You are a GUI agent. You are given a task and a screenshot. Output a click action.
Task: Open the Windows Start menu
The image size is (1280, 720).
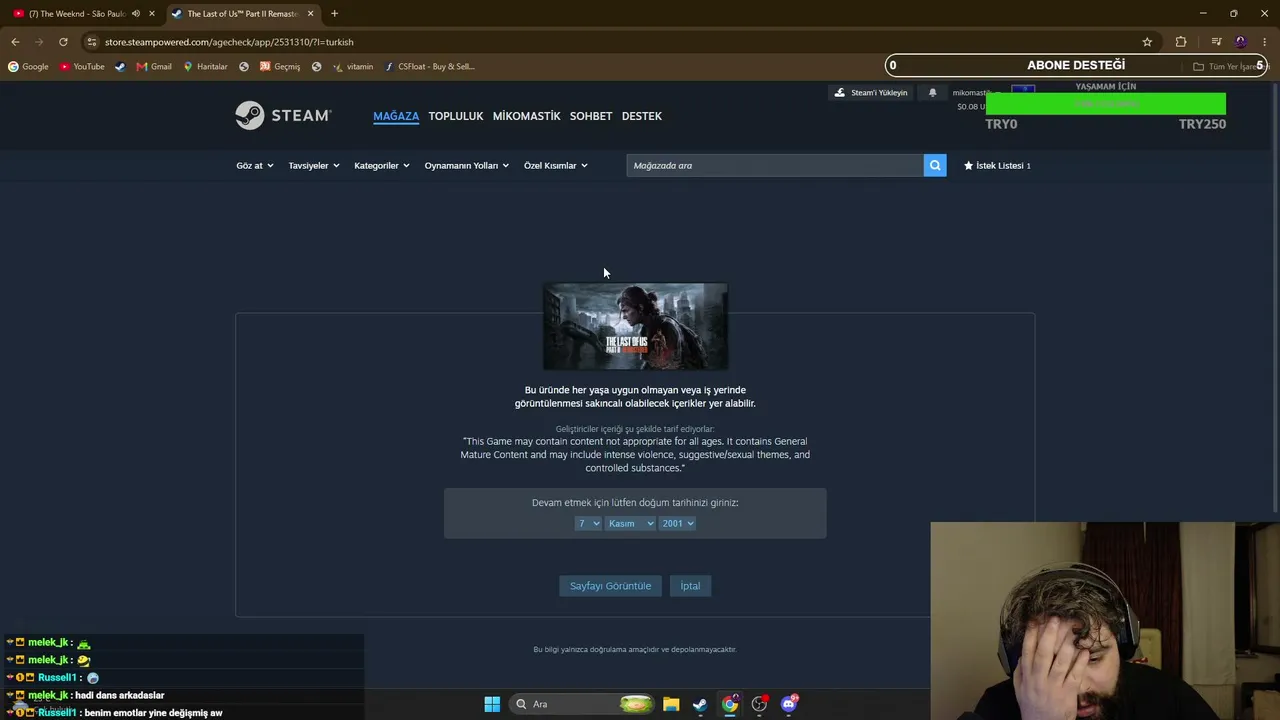492,704
